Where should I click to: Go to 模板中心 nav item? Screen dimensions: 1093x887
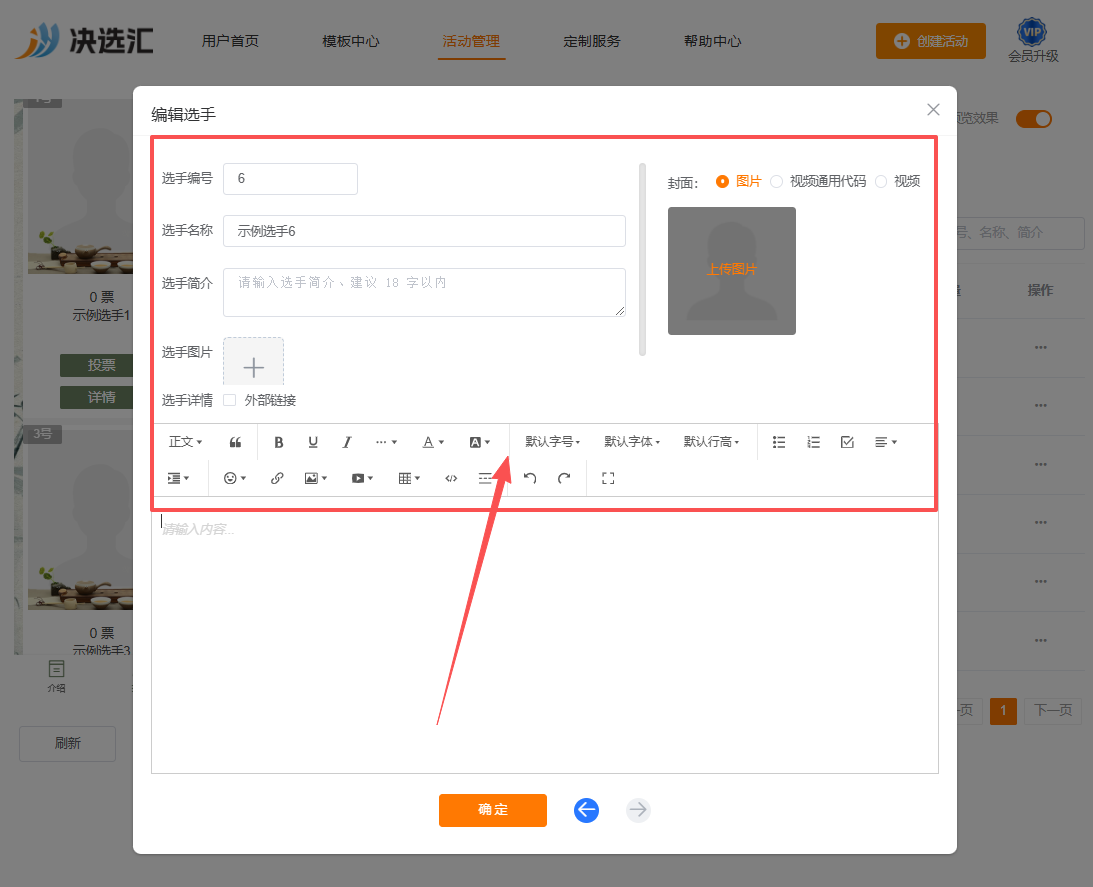tap(351, 41)
